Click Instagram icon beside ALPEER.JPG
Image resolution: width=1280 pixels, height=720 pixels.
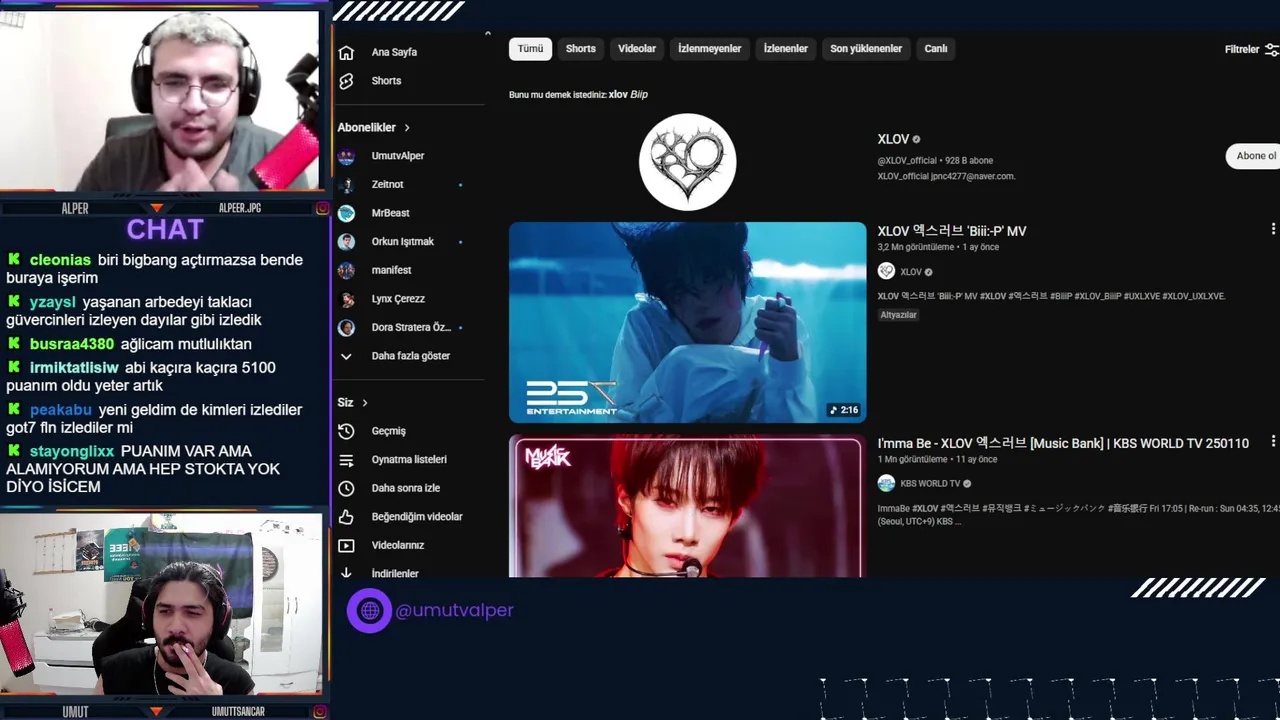(322, 208)
